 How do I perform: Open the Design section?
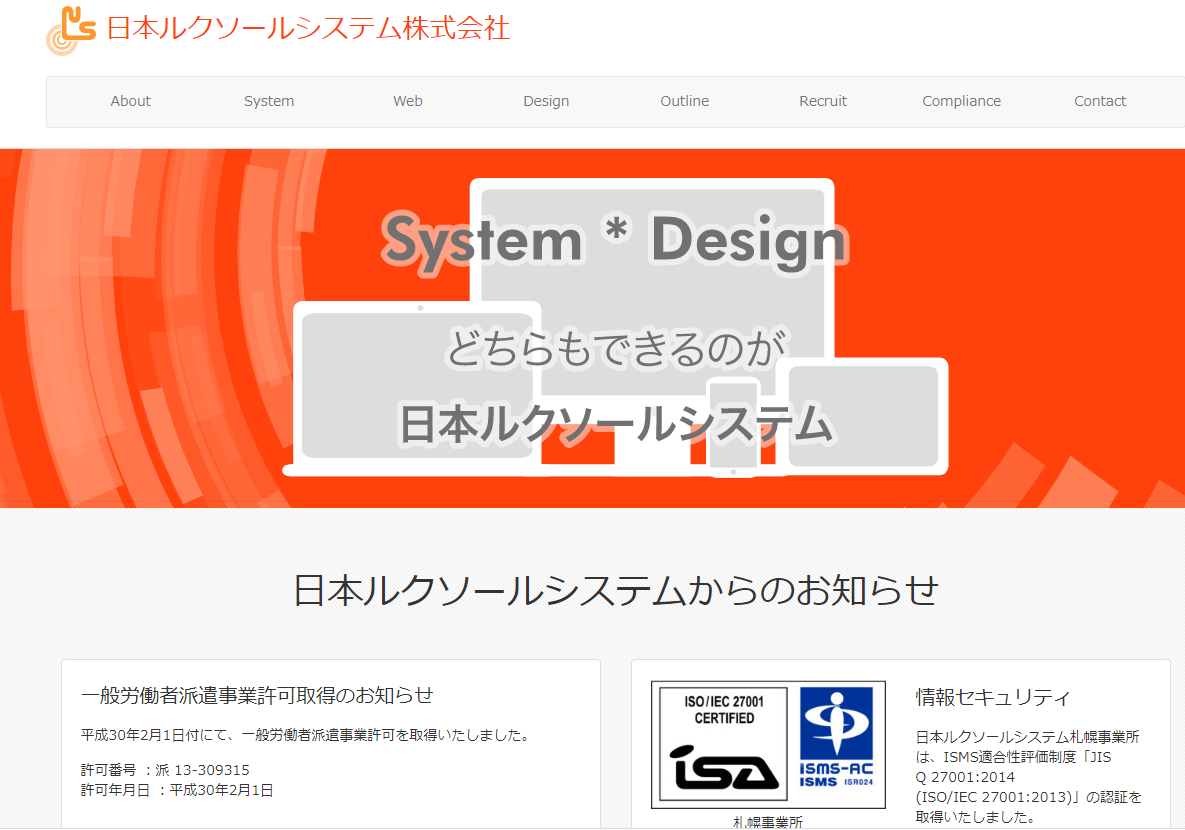point(546,101)
